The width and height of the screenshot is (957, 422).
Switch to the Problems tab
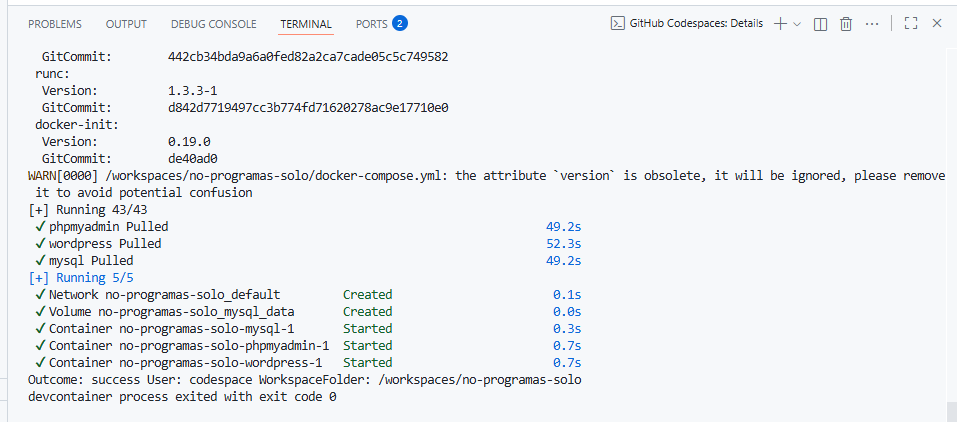[55, 23]
